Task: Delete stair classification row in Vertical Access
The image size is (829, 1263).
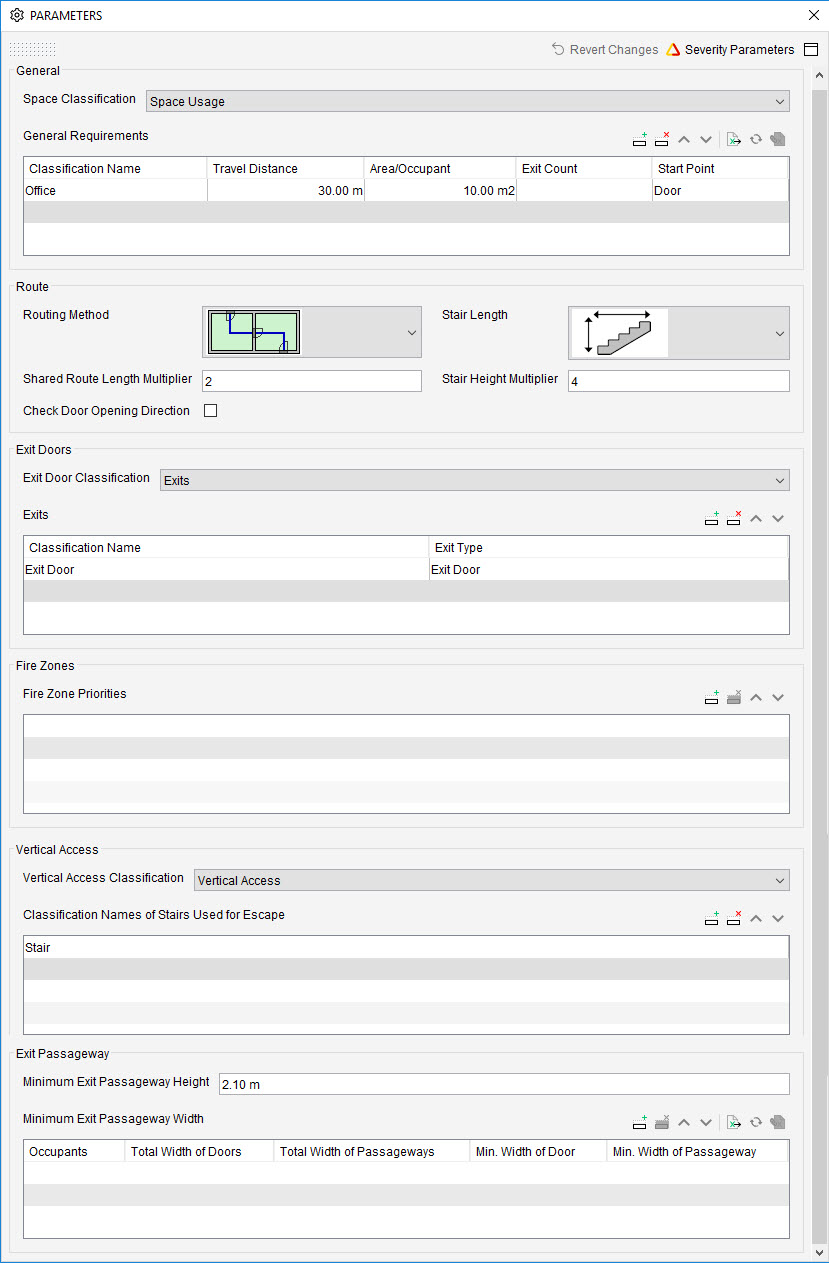Action: coord(734,917)
